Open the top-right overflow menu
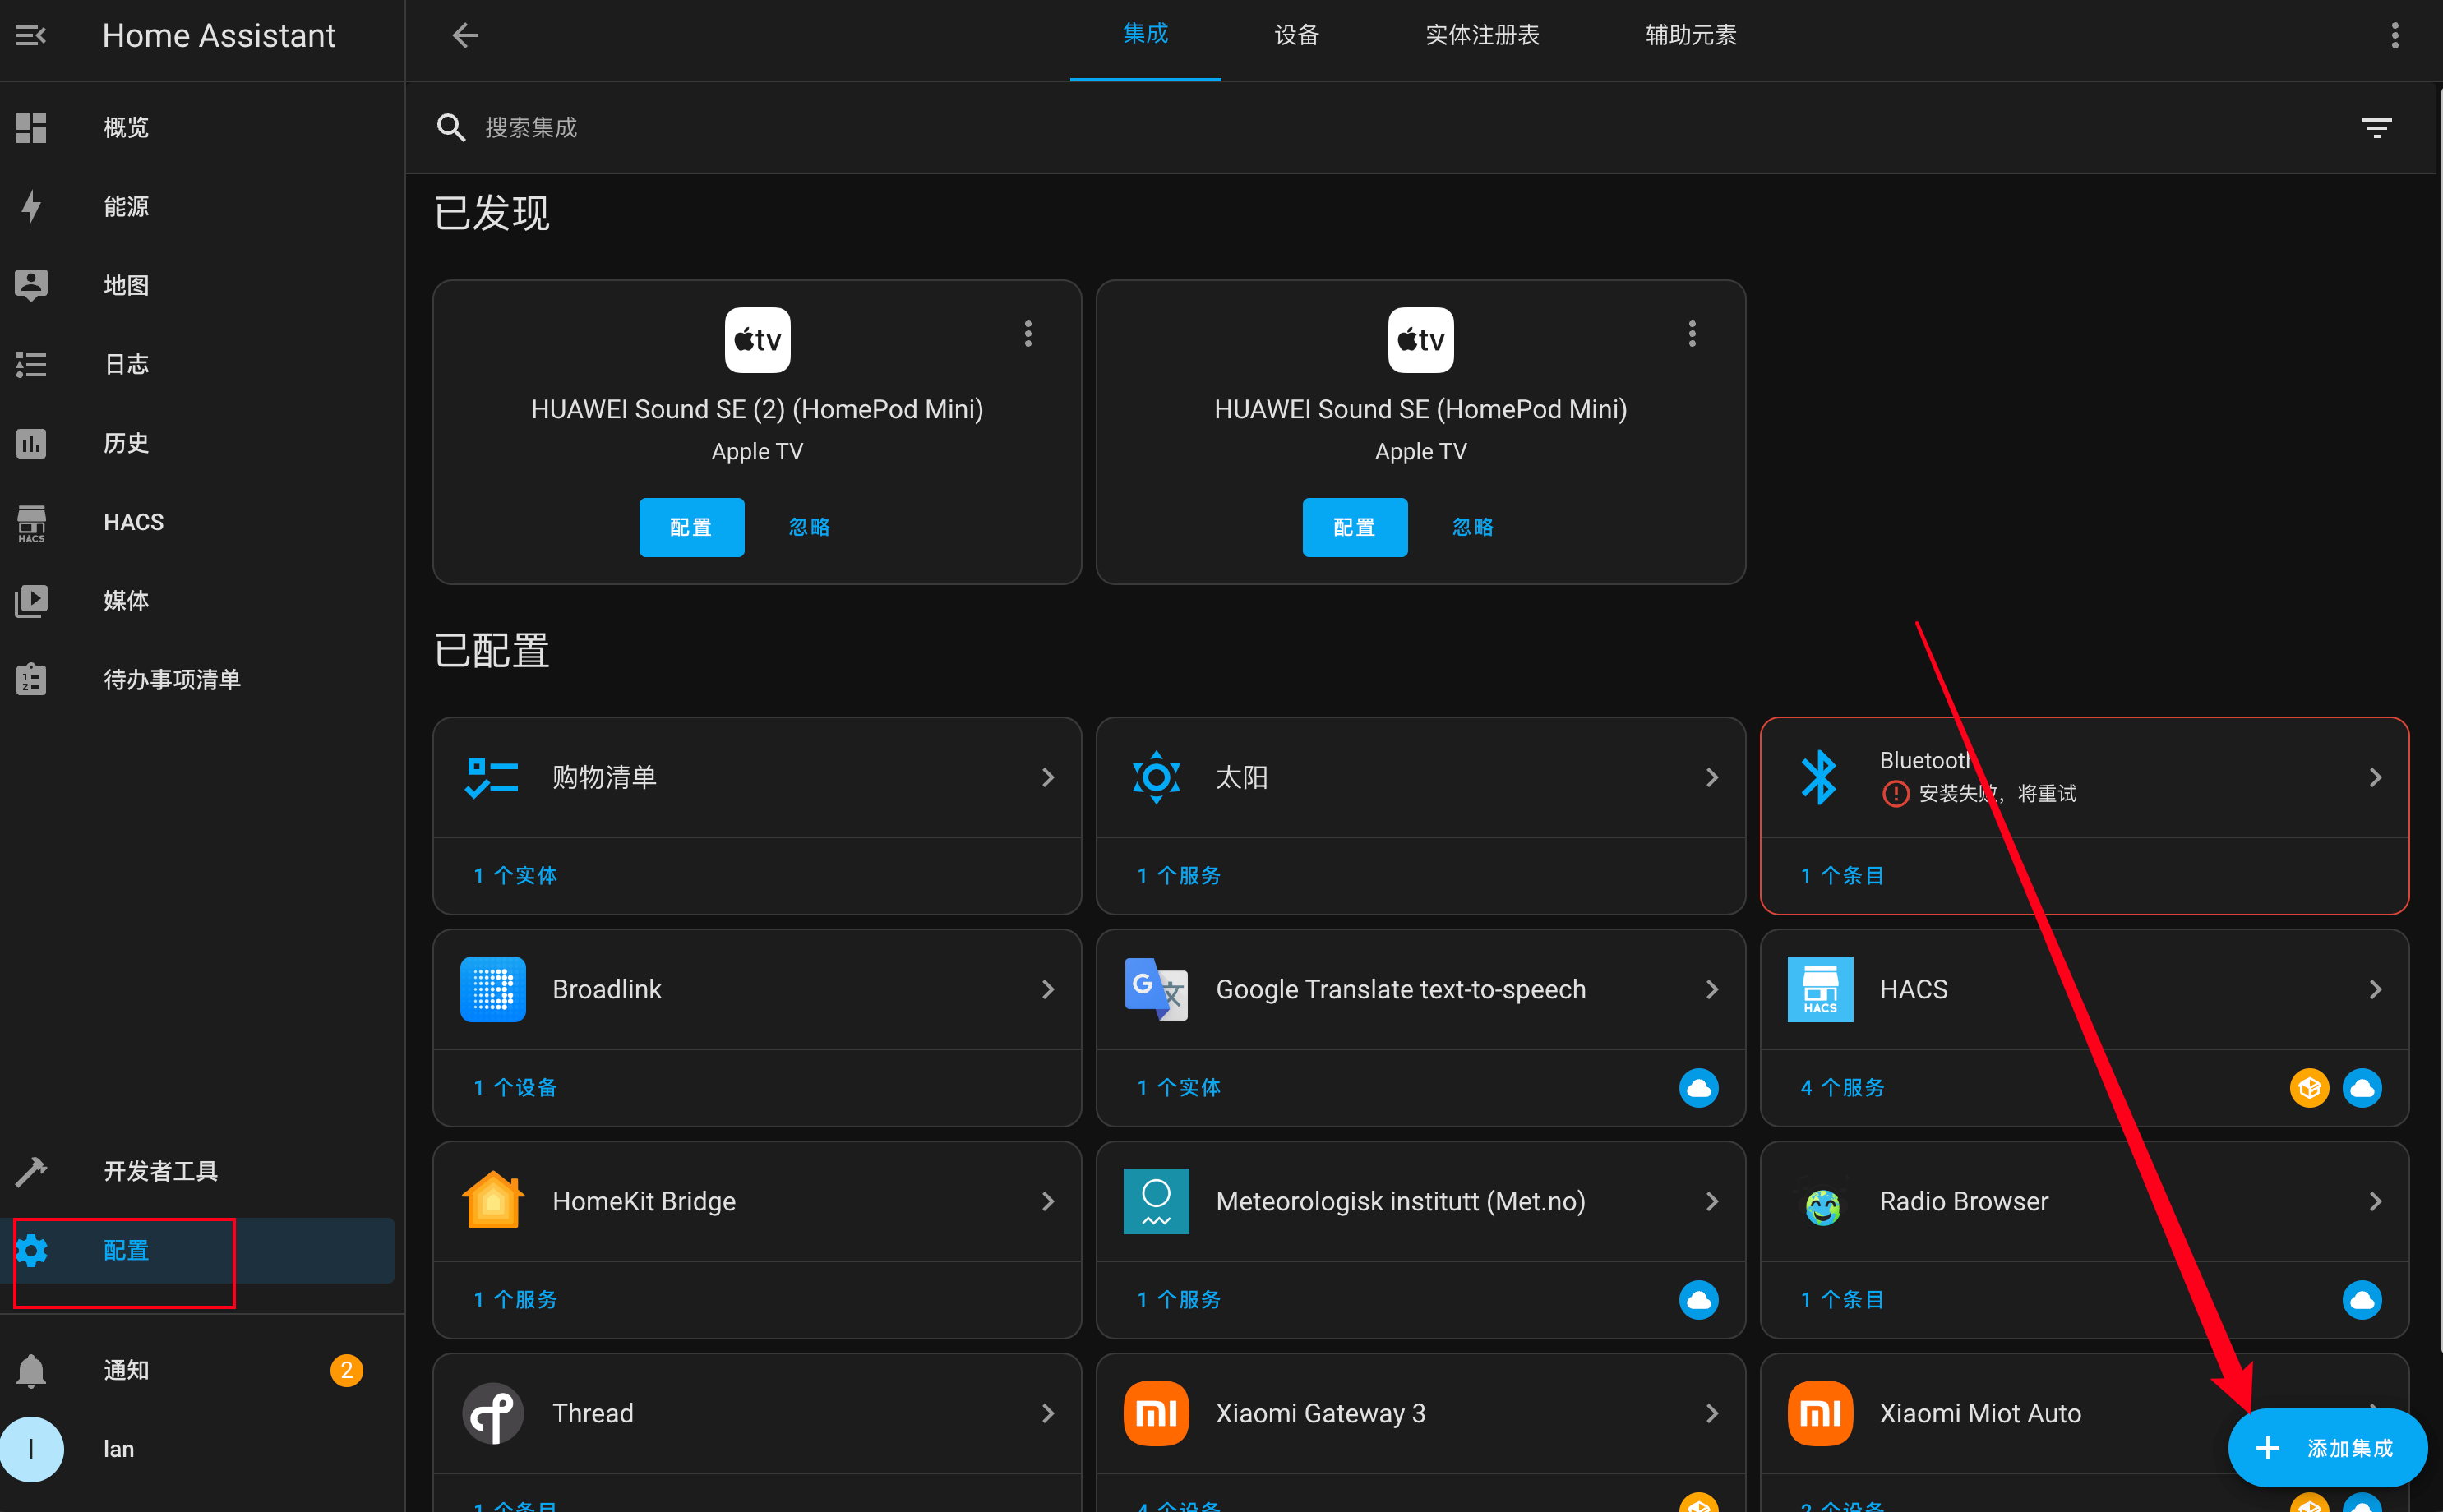 [2395, 36]
